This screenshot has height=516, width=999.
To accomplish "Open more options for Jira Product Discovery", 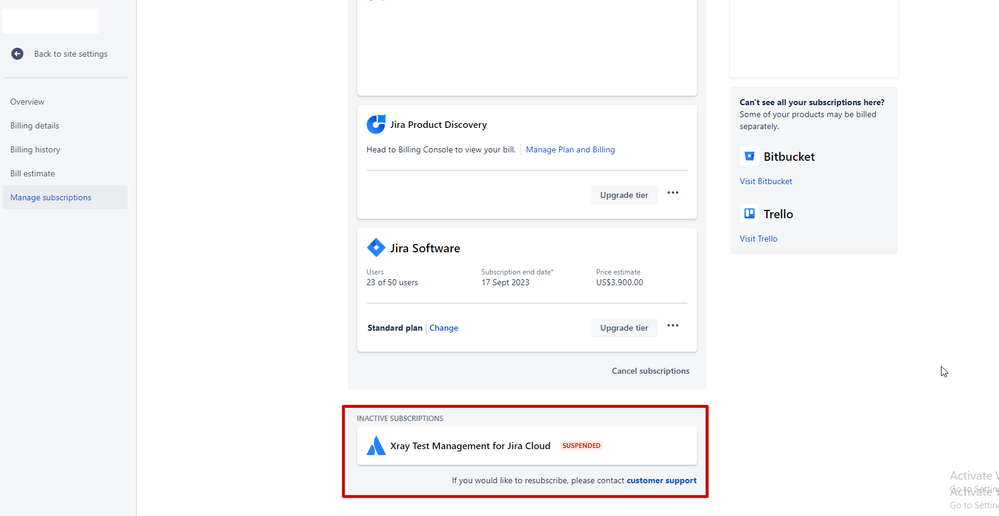I will tap(673, 193).
